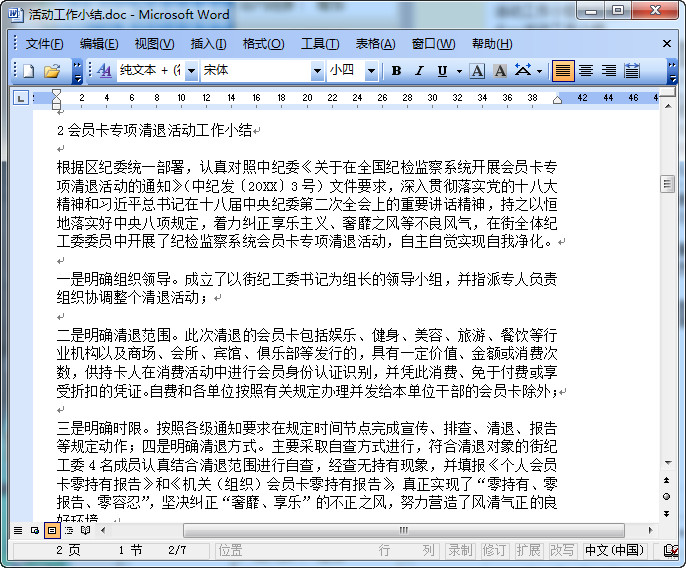Screen dimensions: 686x568
Task: Click the font name field 宋体
Action: (x=256, y=70)
